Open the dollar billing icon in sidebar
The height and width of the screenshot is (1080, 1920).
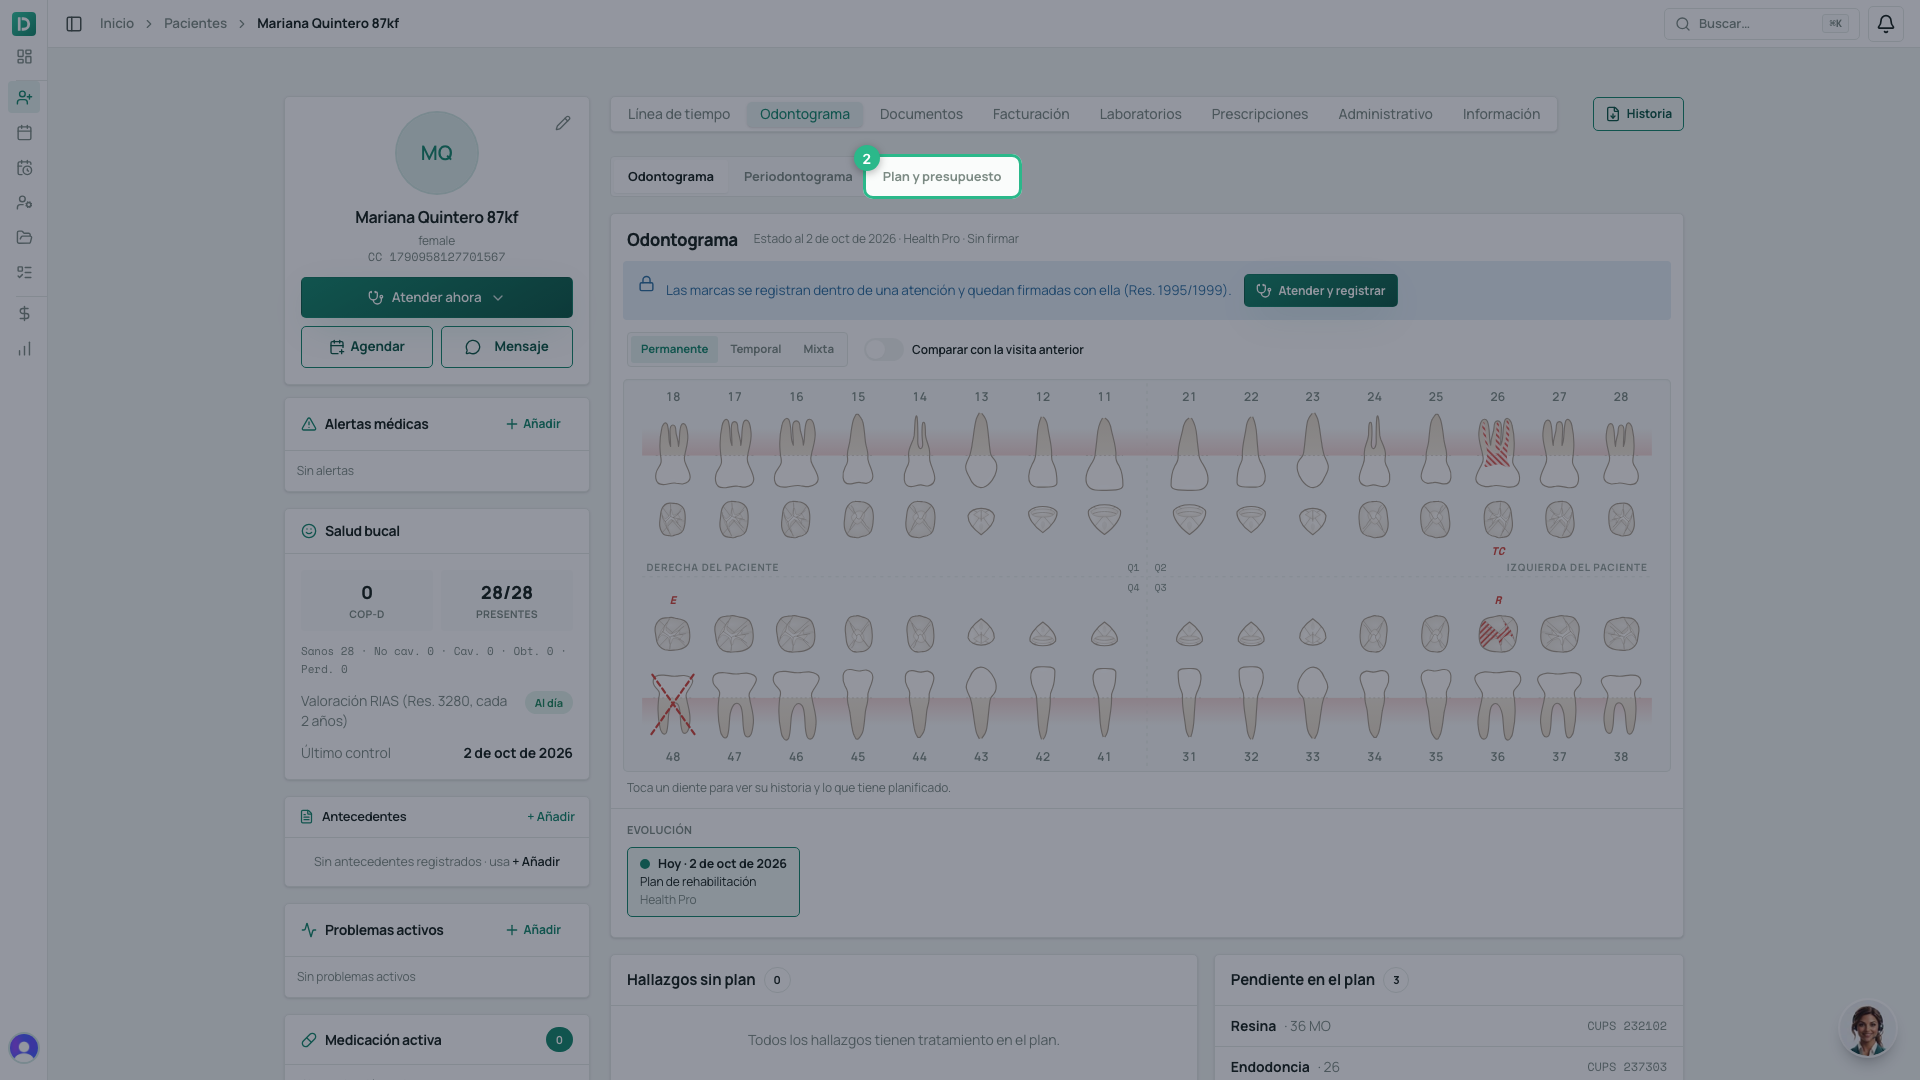[x=24, y=314]
